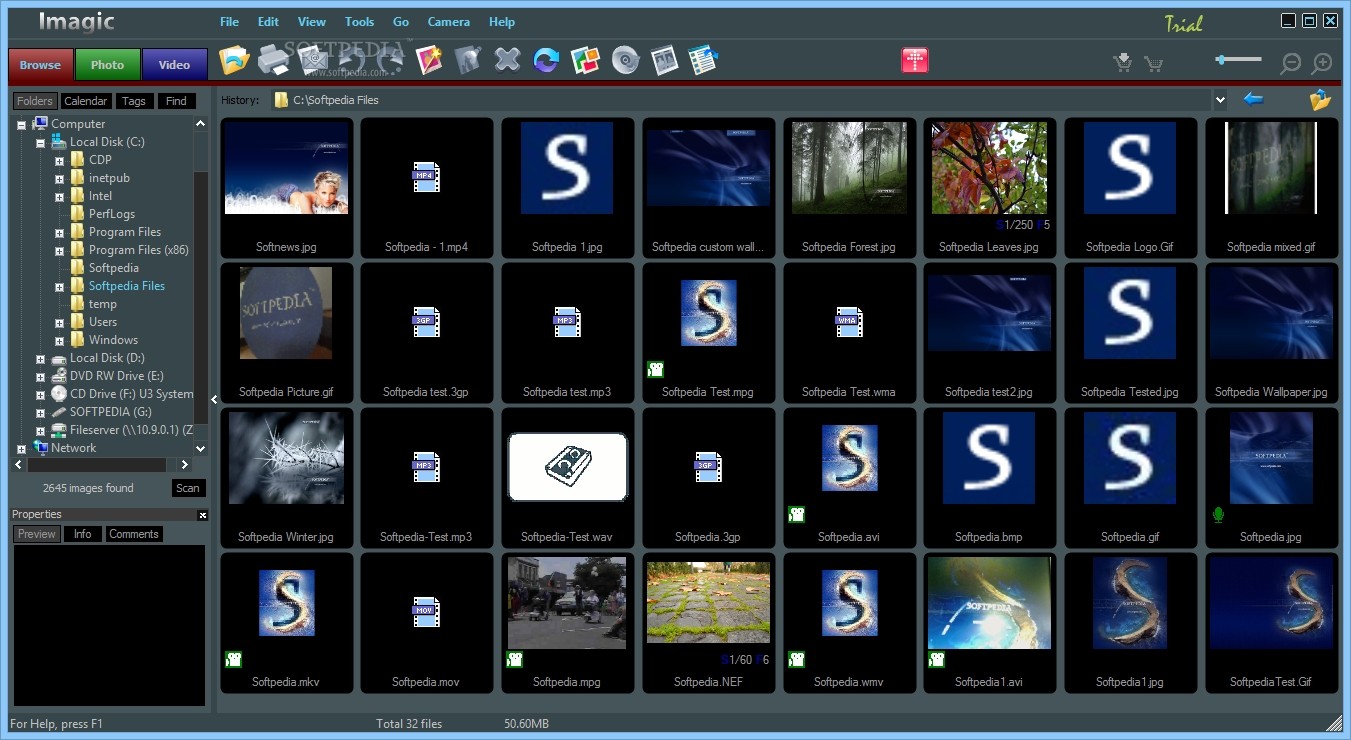Select the PerfLogs folder in tree
The height and width of the screenshot is (740, 1351).
pyautogui.click(x=111, y=214)
